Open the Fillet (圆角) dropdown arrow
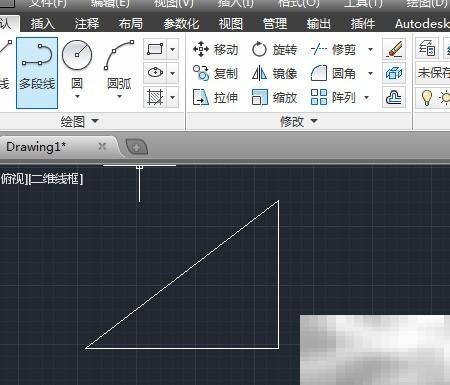 [x=370, y=73]
